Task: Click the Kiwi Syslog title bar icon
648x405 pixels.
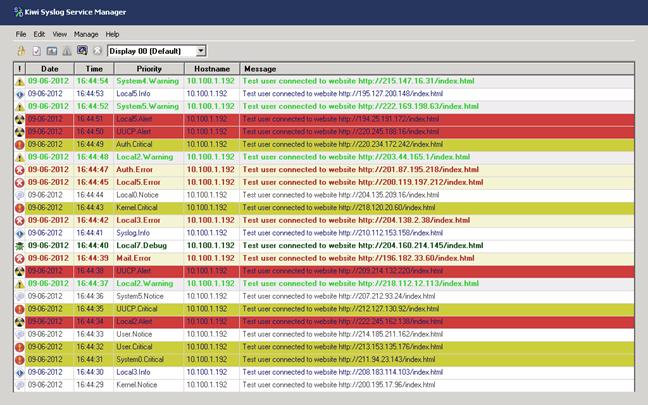Action: [9, 9]
